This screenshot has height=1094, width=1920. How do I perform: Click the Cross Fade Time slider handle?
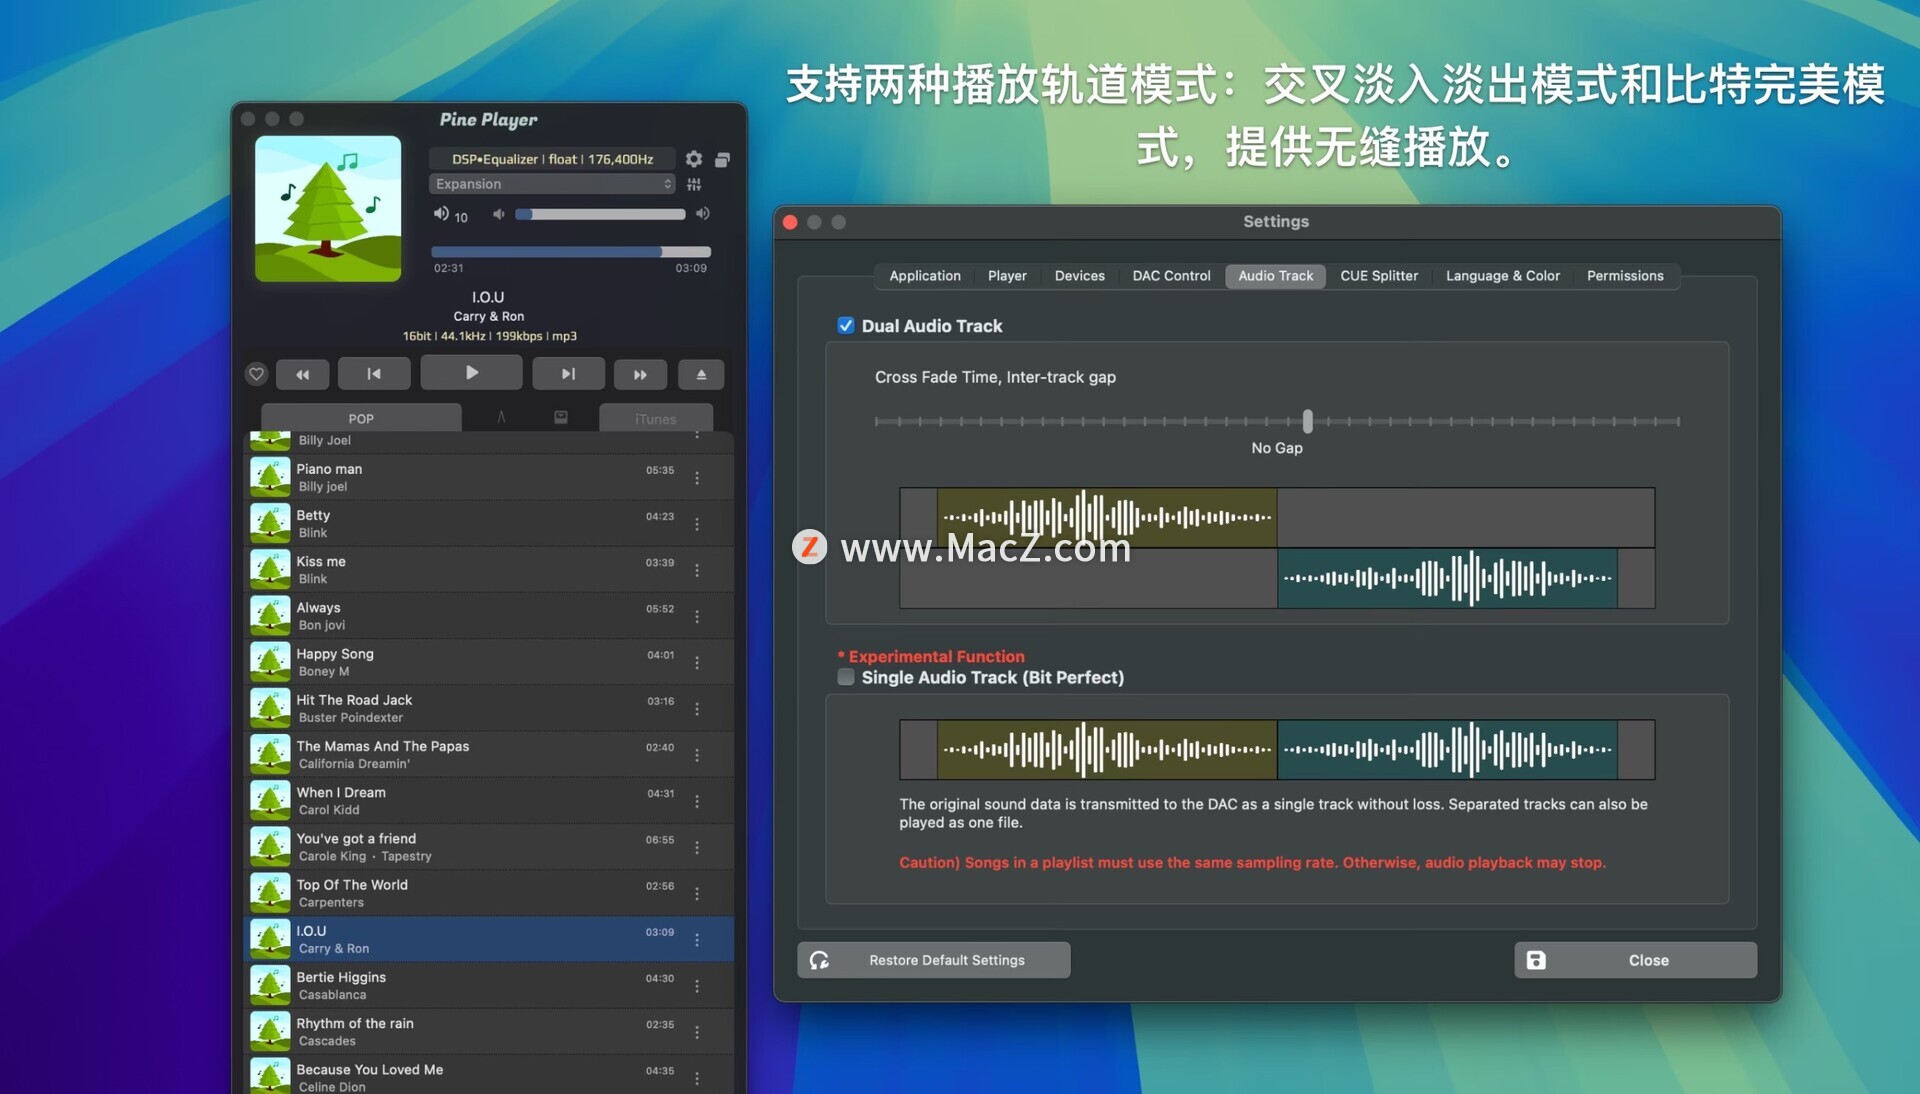click(1307, 421)
